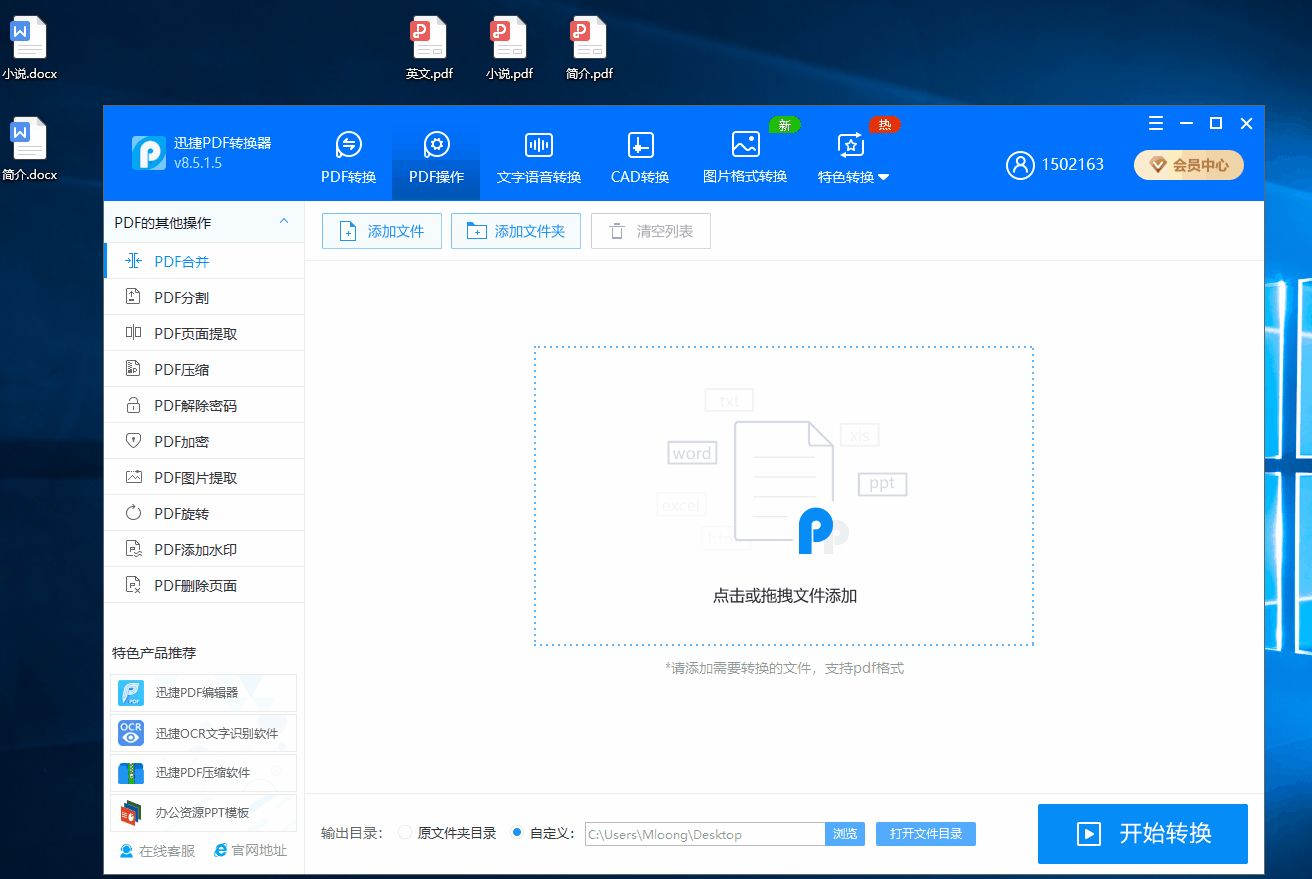
Task: Click the 开始转换 button
Action: click(x=1143, y=834)
